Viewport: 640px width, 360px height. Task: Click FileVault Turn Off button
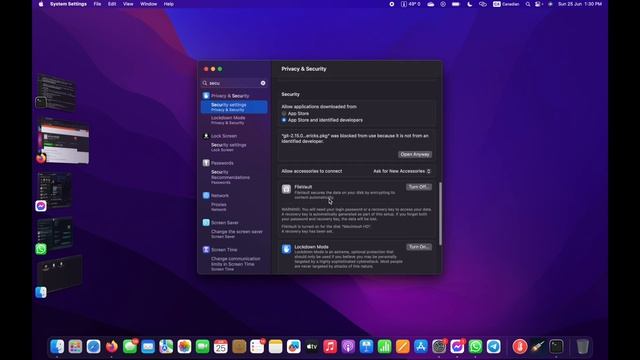point(419,187)
